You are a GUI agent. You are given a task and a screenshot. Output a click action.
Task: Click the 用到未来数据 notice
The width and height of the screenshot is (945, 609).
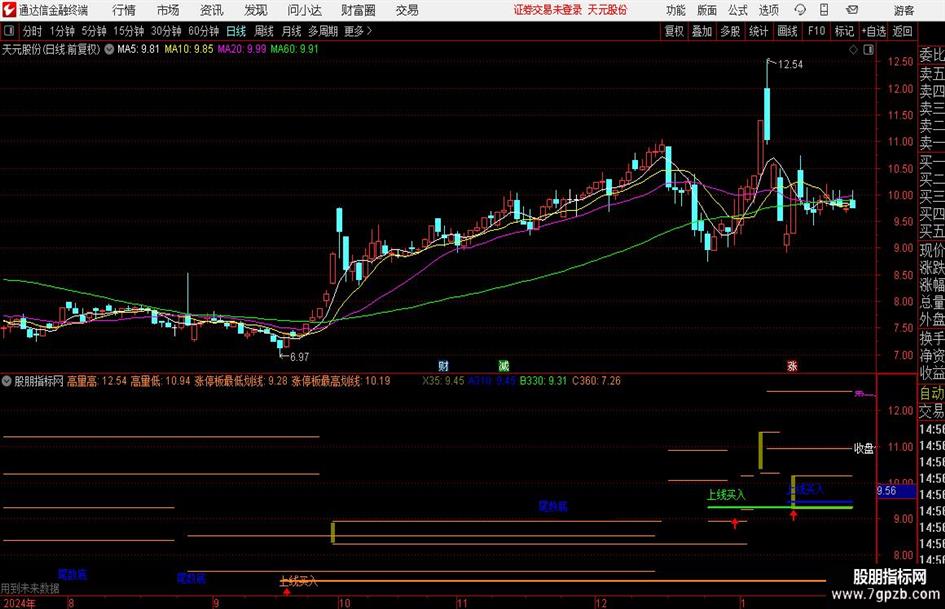(x=30, y=588)
